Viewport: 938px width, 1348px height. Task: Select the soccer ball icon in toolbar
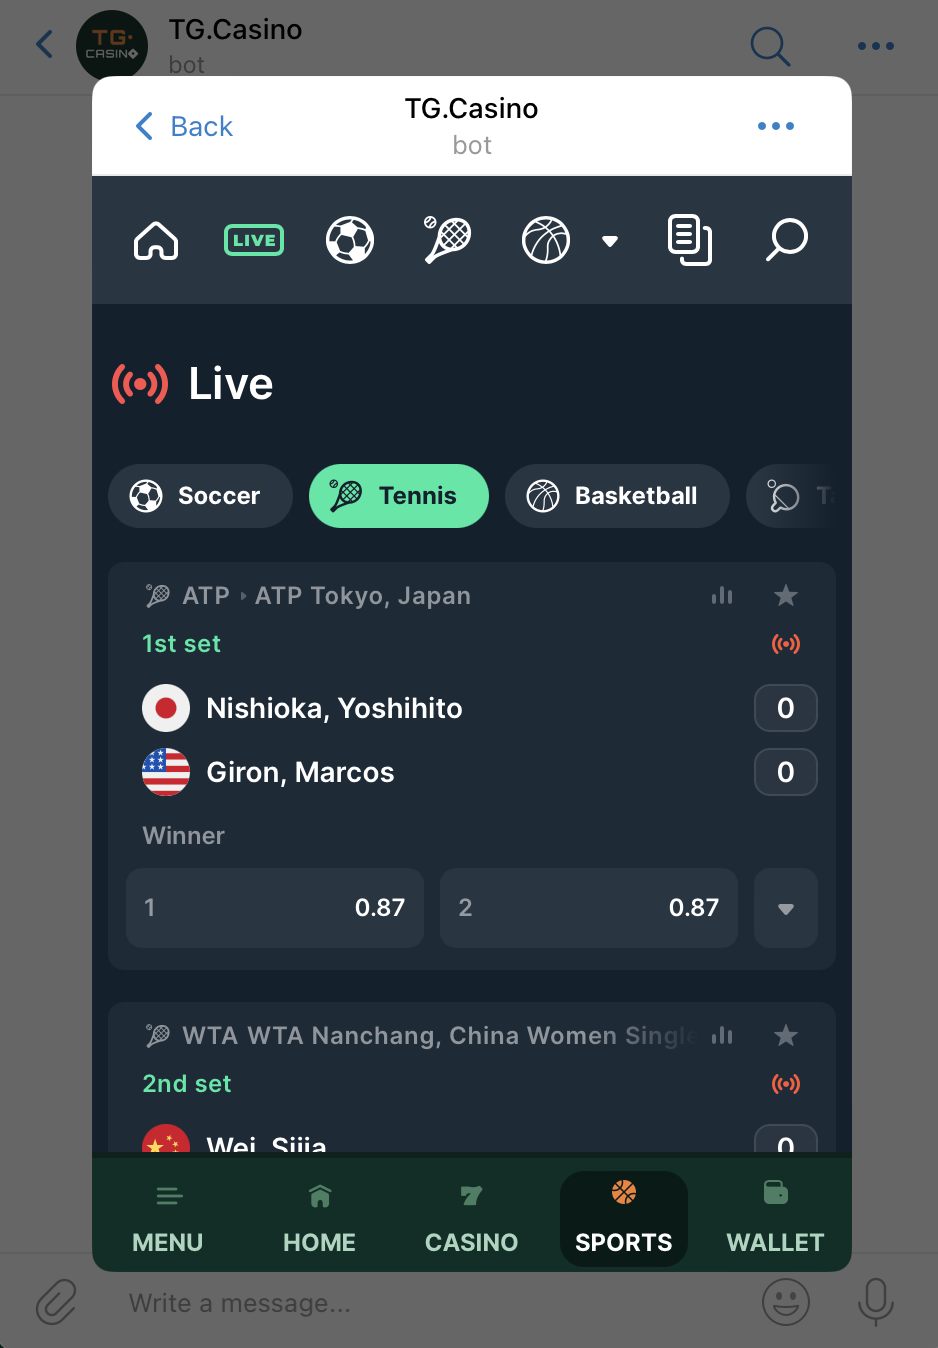(x=350, y=240)
